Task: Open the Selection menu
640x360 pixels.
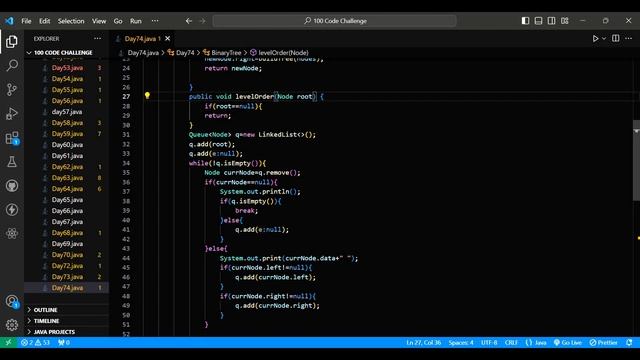Action: (71, 21)
